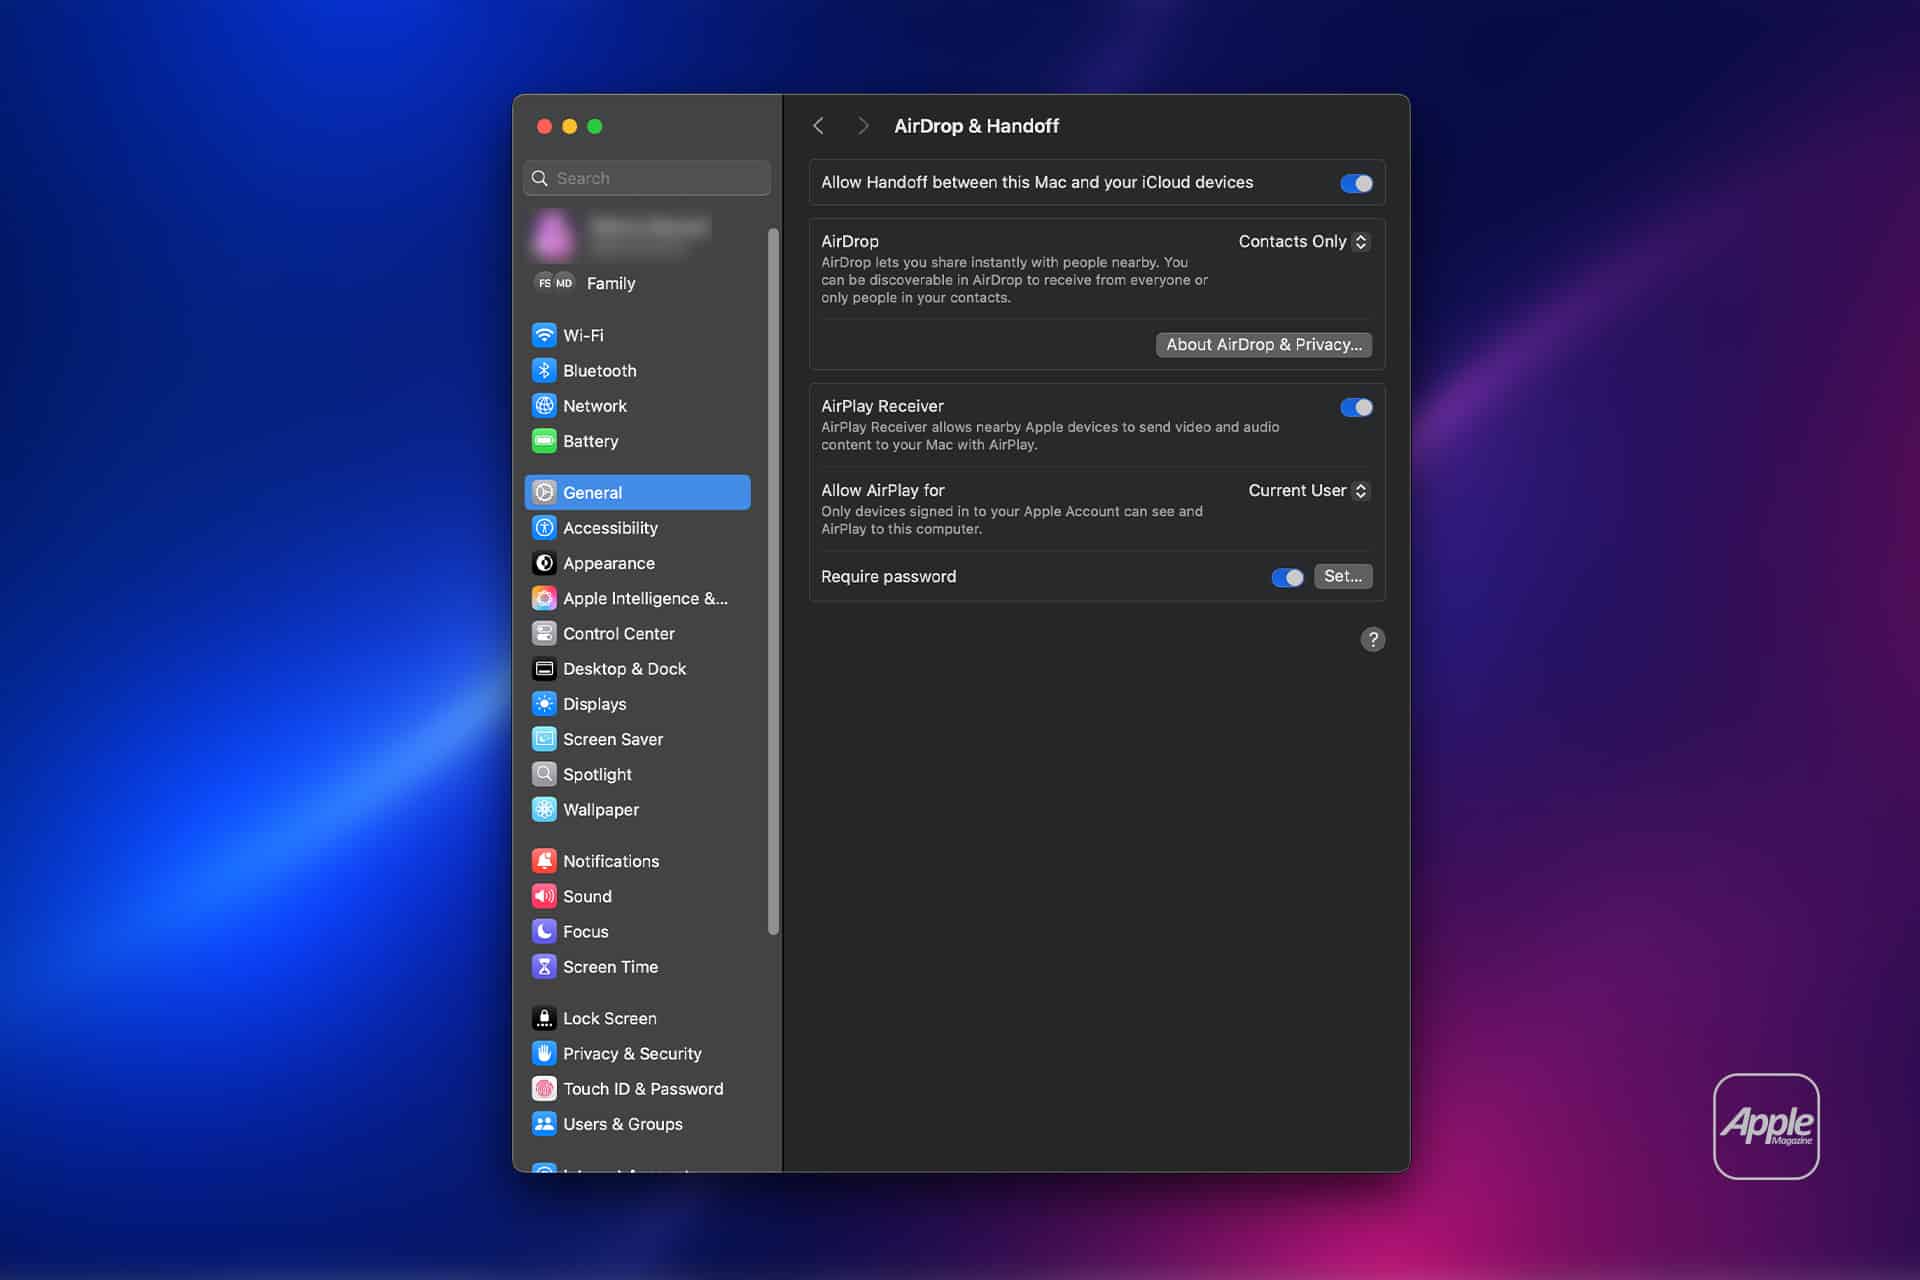The width and height of the screenshot is (1920, 1280).
Task: Click the Bluetooth sidebar icon
Action: click(544, 370)
